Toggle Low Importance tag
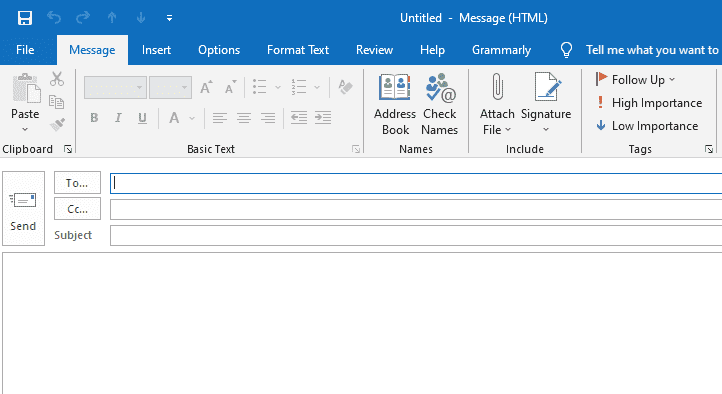This screenshot has height=394, width=722. pos(647,126)
